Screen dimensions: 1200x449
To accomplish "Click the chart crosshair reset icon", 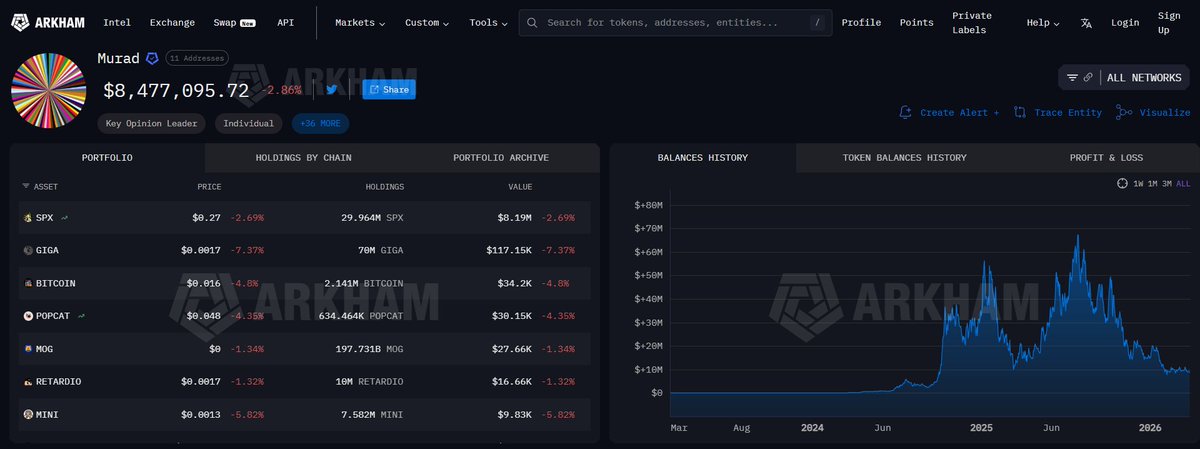I will coord(1122,184).
